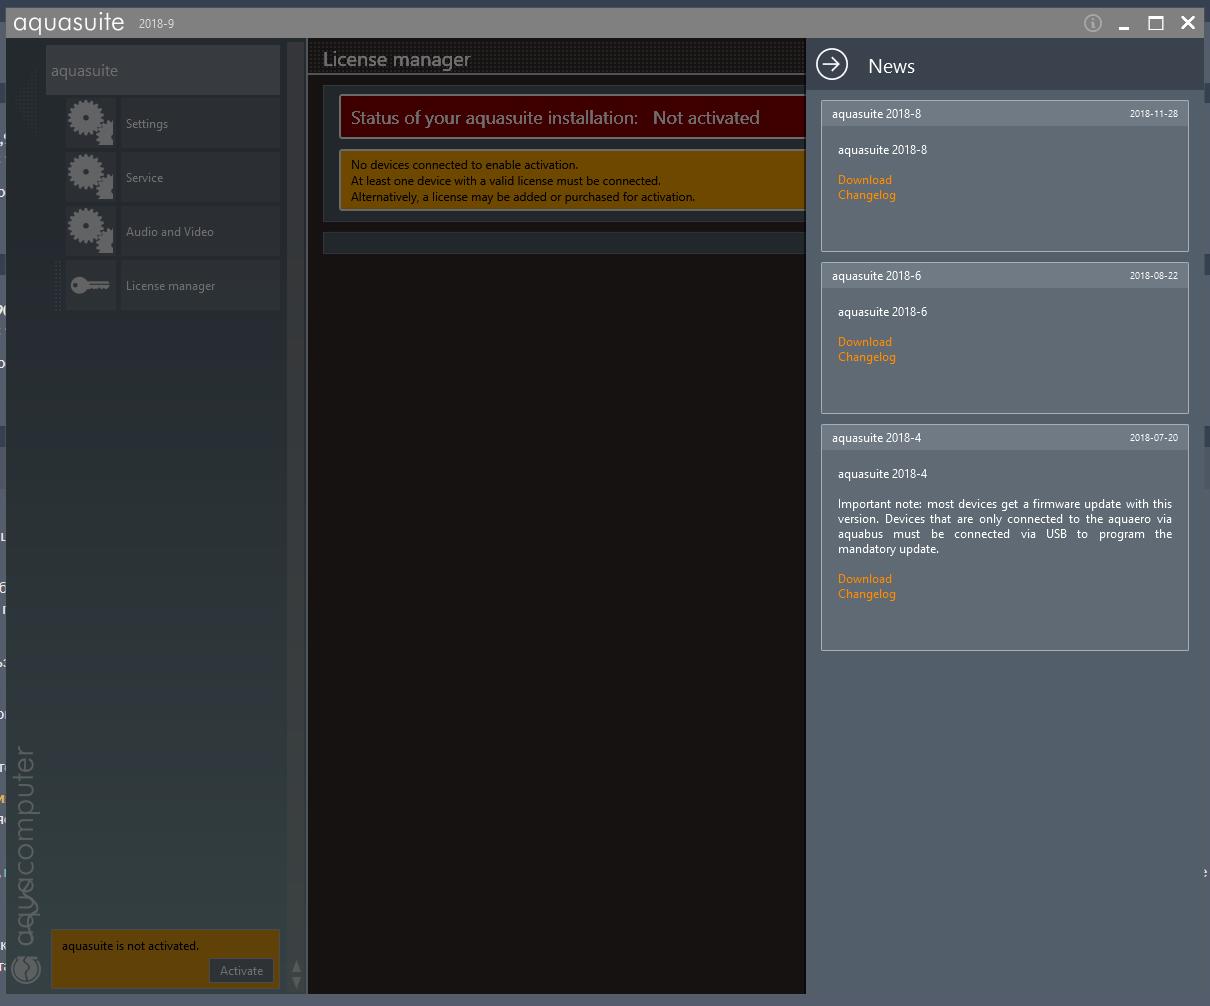Click the 'Not activated' status text
This screenshot has height=1006, width=1210.
pyautogui.click(x=706, y=118)
